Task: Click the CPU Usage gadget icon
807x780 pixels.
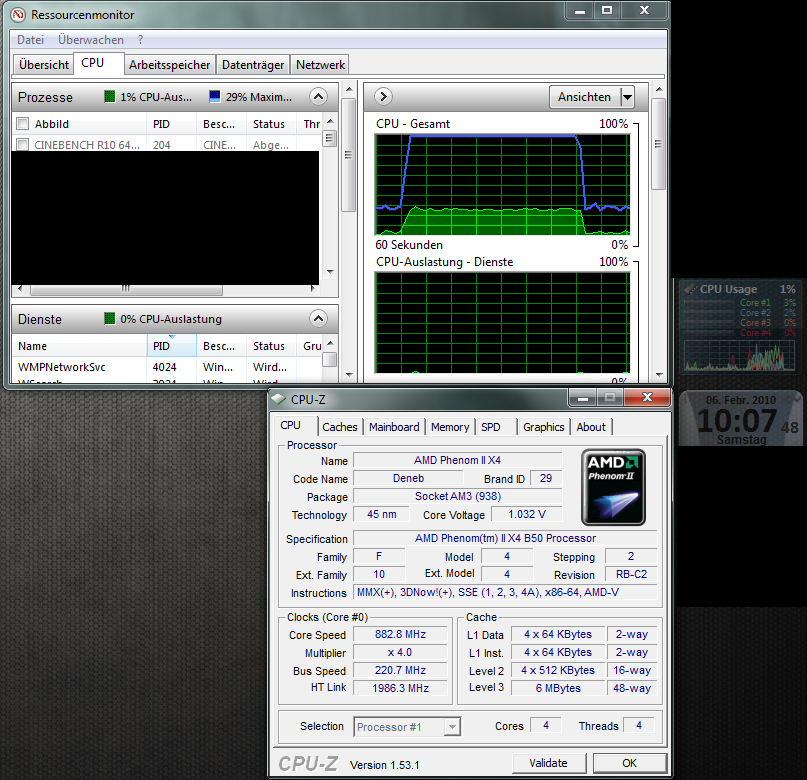Action: [691, 289]
